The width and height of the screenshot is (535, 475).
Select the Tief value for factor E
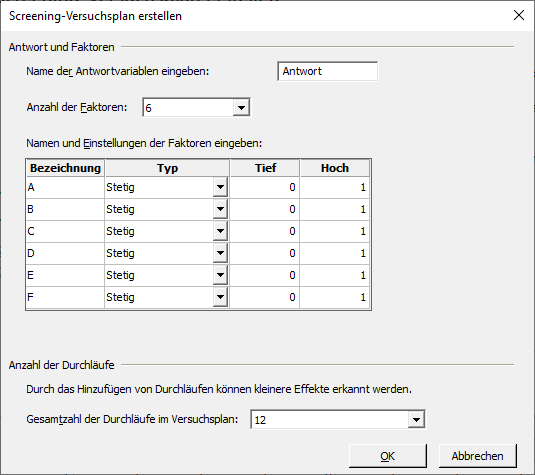tap(265, 275)
